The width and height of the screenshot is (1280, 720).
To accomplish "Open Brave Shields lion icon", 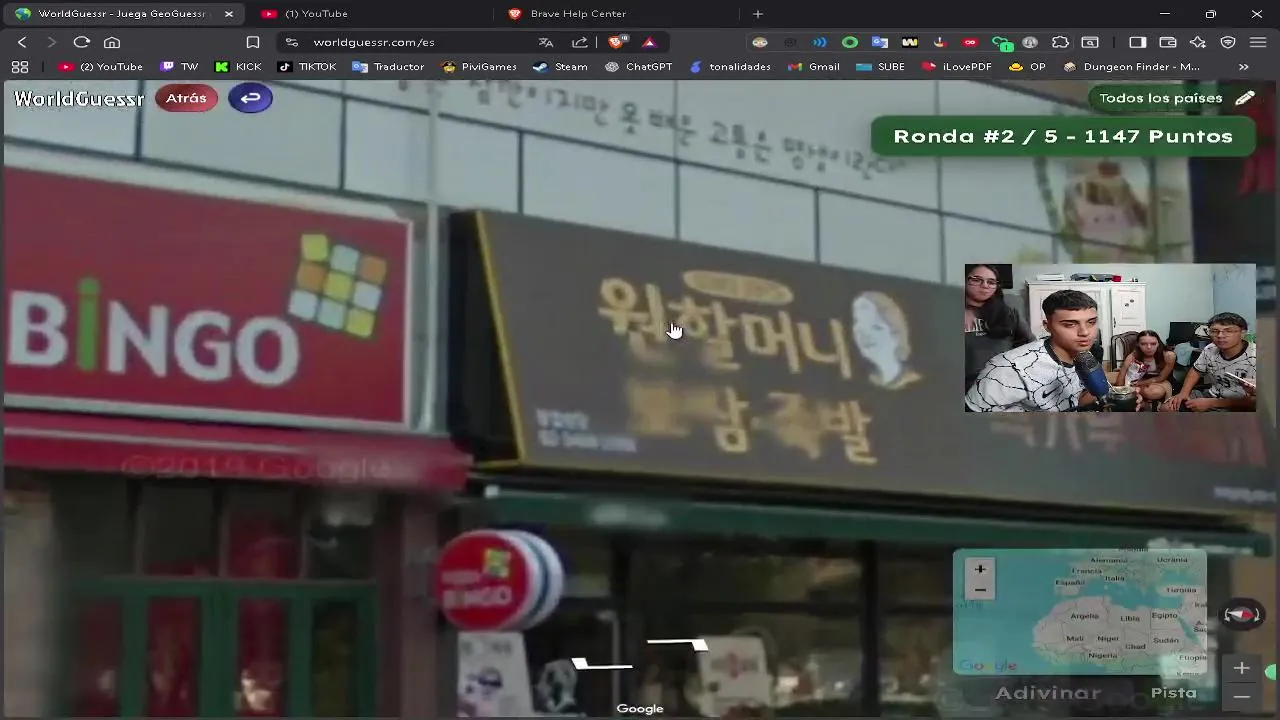I will click(617, 42).
